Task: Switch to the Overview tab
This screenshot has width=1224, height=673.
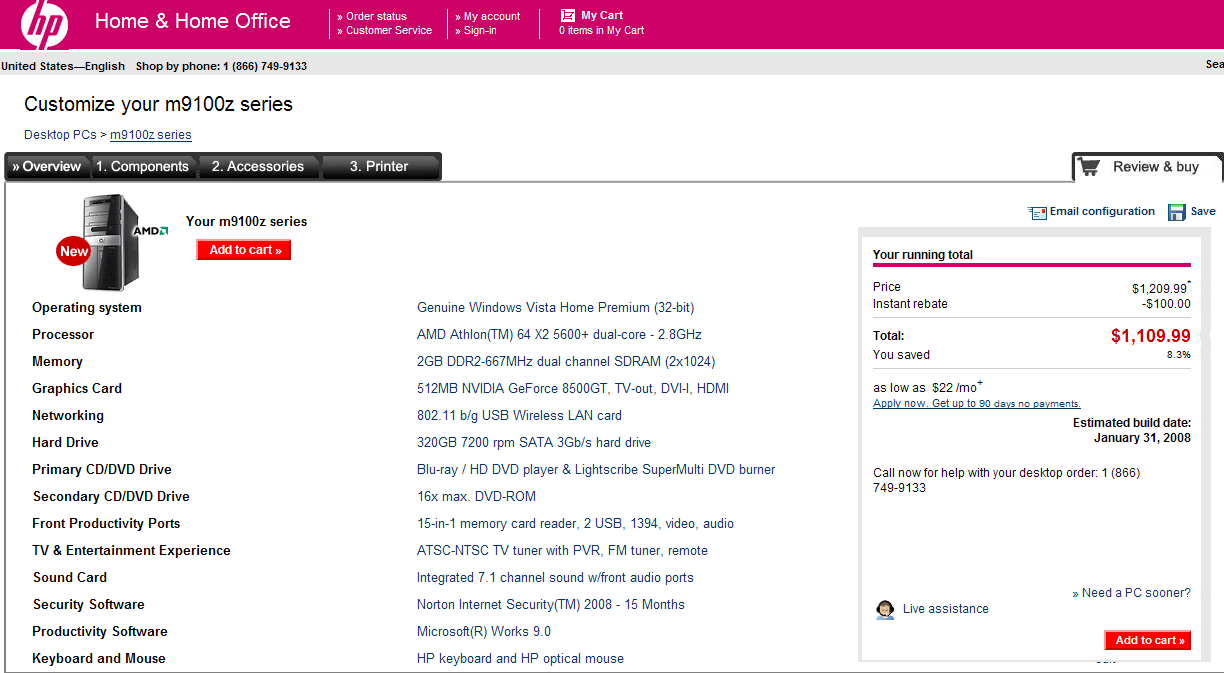Action: tap(47, 167)
